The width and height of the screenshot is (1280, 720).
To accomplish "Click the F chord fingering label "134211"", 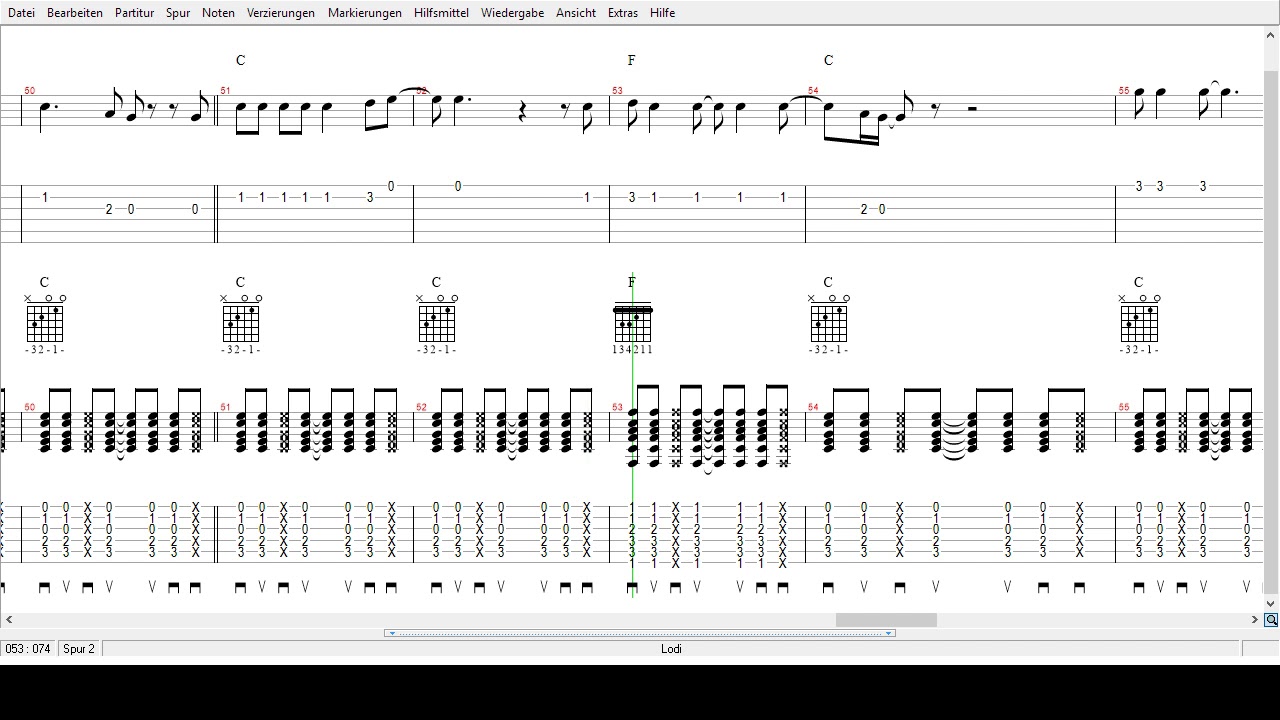I will (632, 350).
